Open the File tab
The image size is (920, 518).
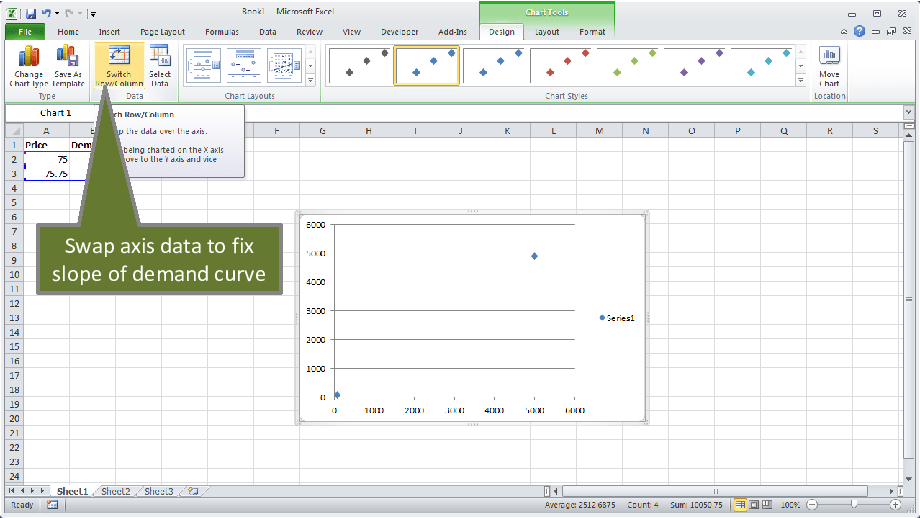(x=25, y=32)
